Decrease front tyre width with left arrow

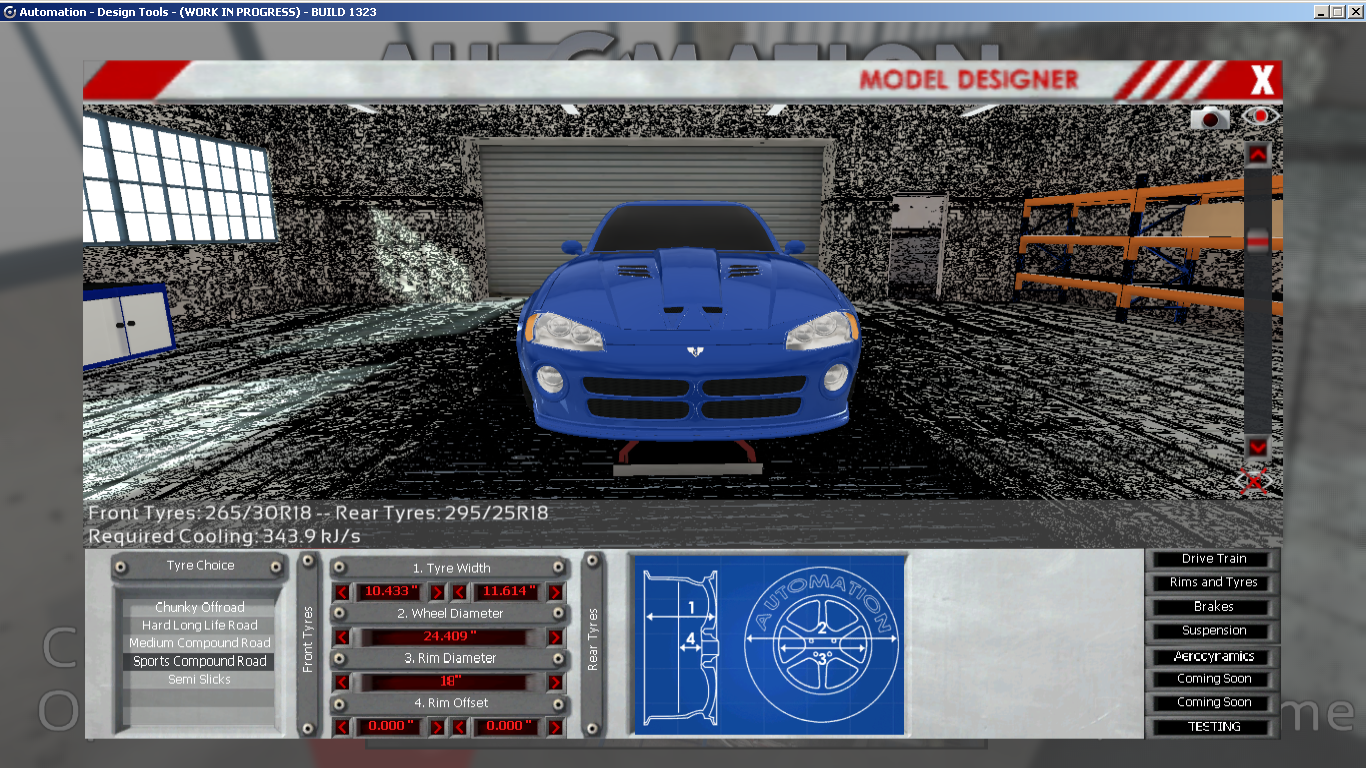343,592
